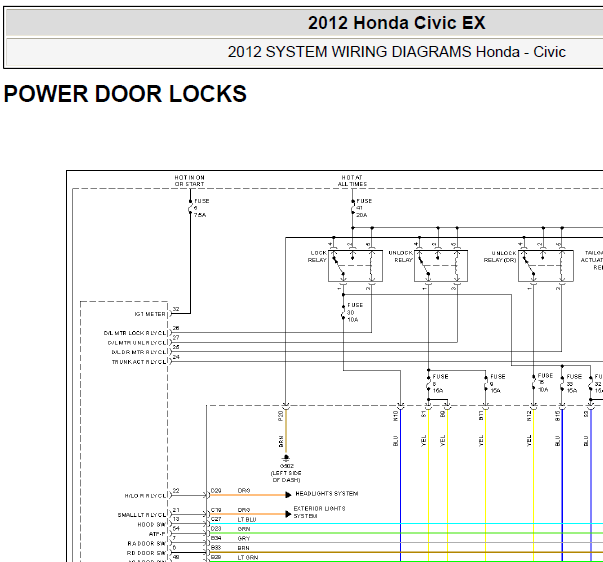This screenshot has height=562, width=603.
Task: Select pin number '54' at ATP-P
Action: coord(176,529)
